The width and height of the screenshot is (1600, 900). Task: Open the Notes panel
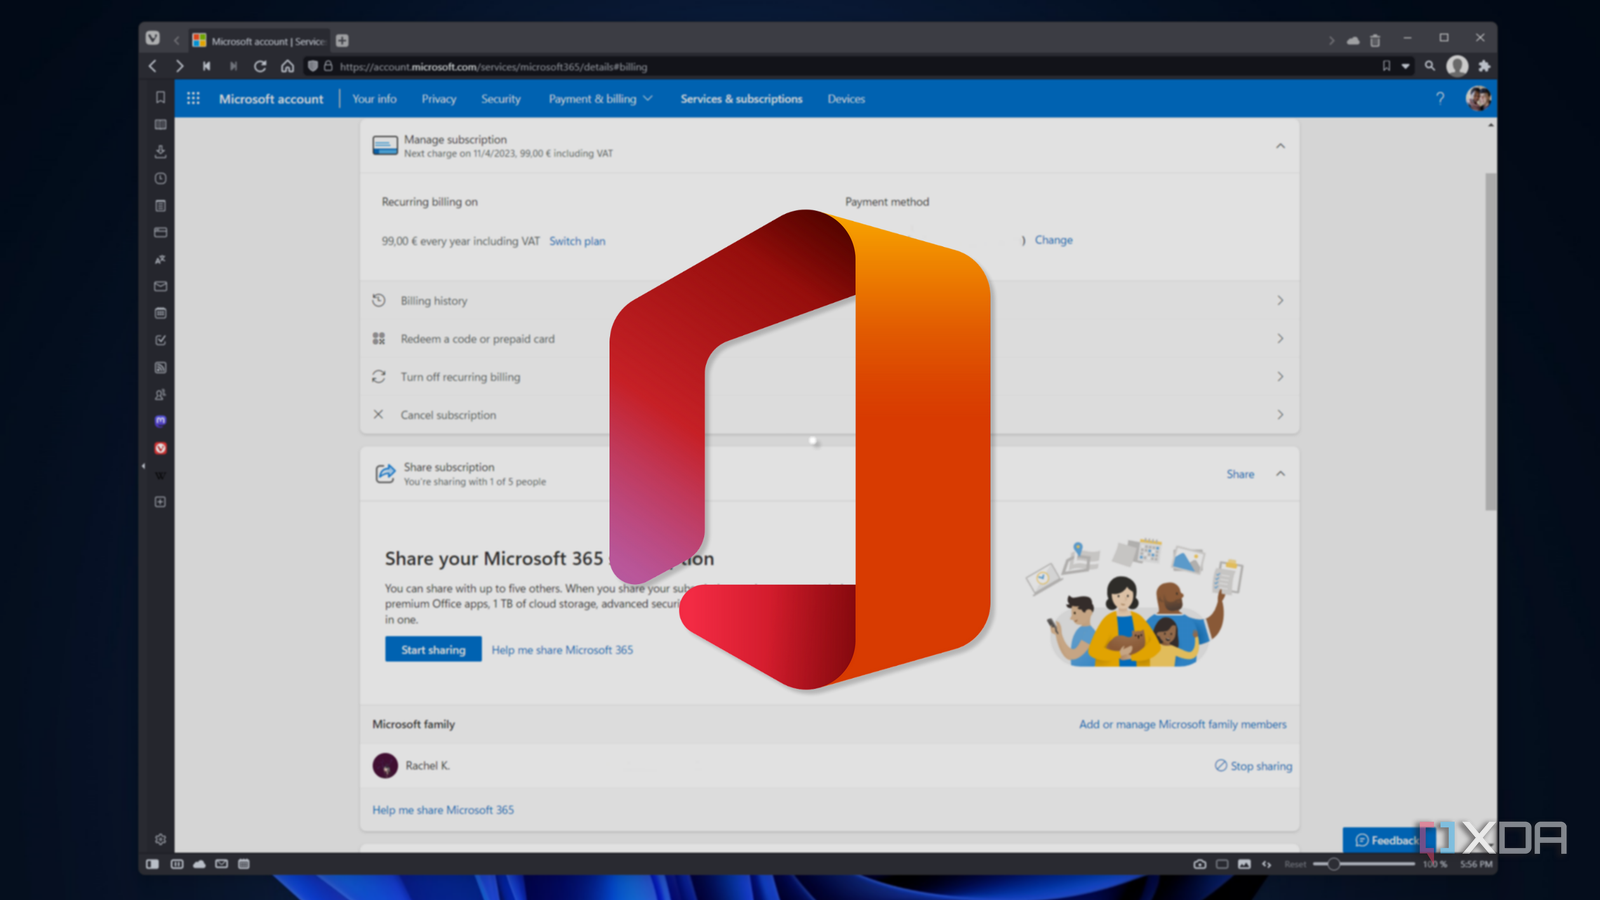pyautogui.click(x=159, y=206)
